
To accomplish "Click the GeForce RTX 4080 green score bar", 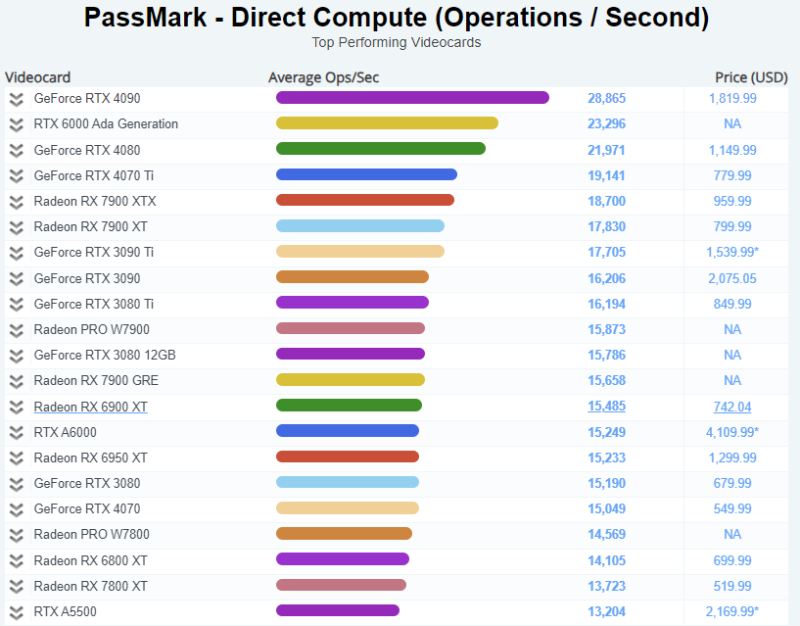I will 381,148.
